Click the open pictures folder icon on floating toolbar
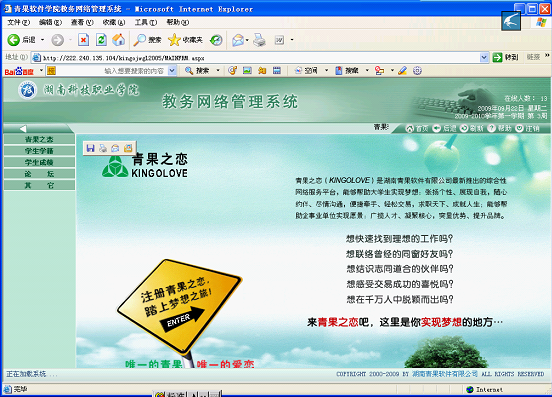 128,148
